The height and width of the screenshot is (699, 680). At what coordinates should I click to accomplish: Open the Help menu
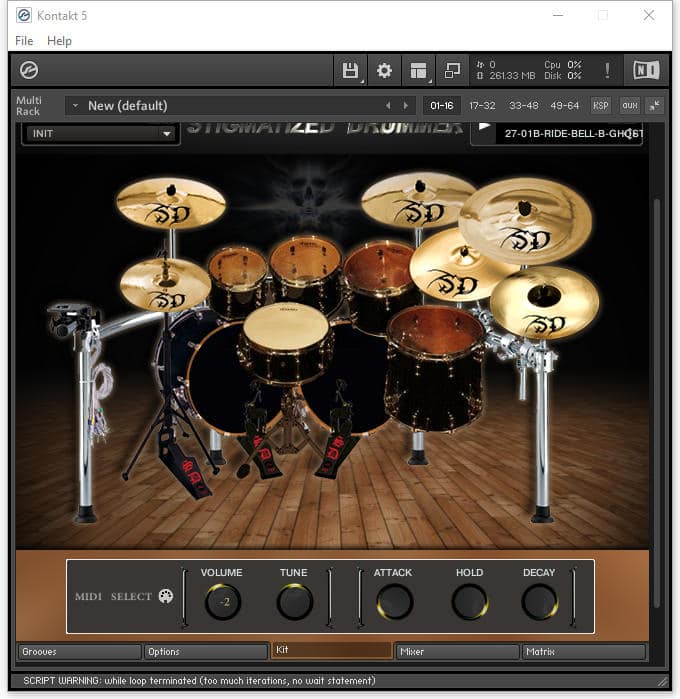(59, 41)
